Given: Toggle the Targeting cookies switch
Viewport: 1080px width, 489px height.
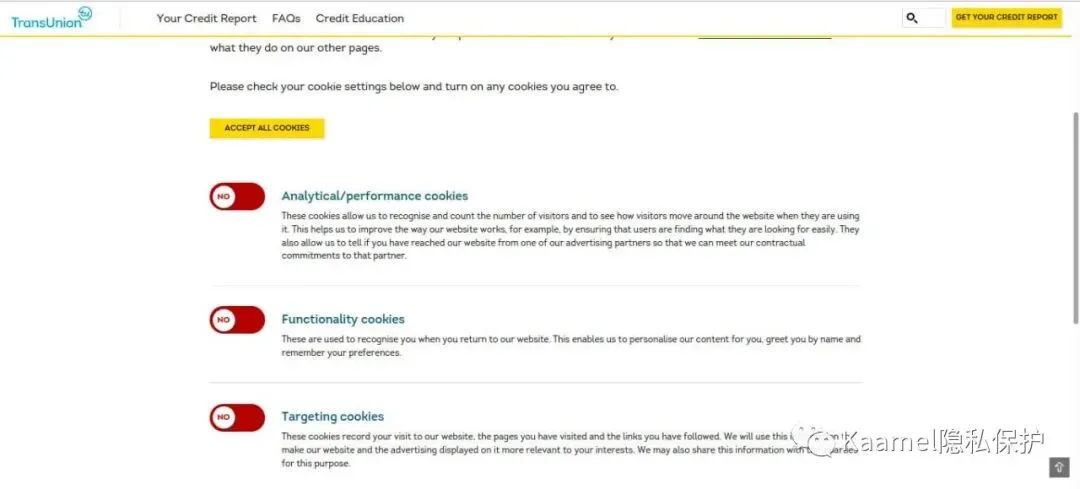Looking at the screenshot, I should [x=238, y=417].
